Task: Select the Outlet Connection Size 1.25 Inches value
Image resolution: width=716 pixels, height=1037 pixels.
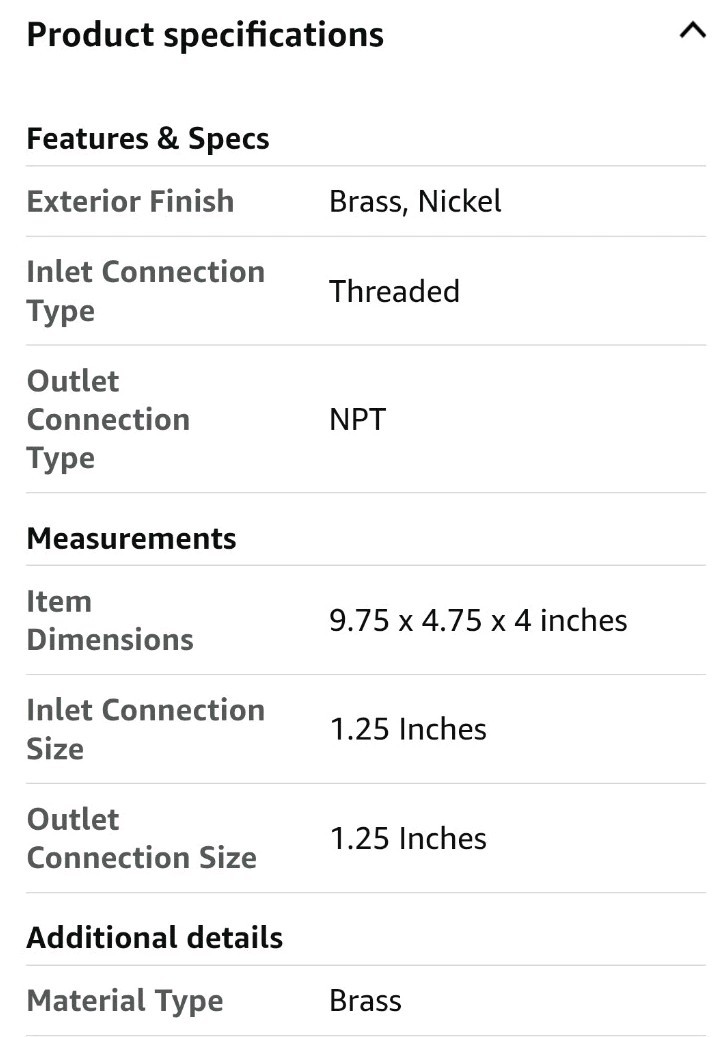Action: pos(408,838)
